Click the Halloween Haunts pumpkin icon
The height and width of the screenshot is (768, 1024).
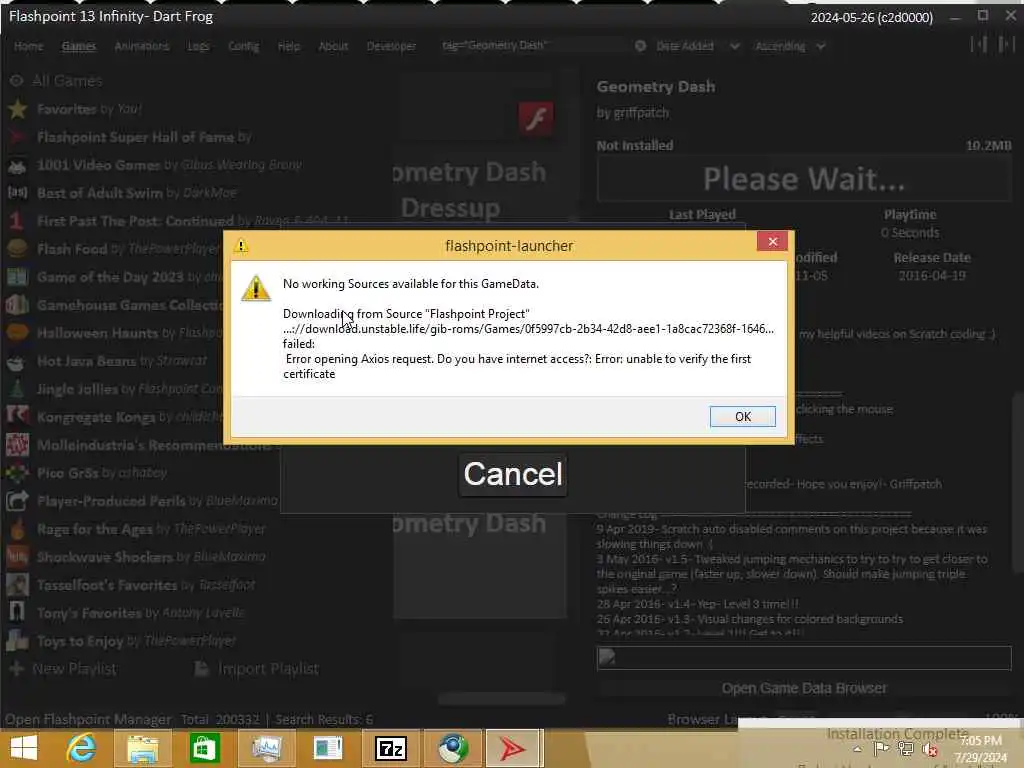coord(17,333)
